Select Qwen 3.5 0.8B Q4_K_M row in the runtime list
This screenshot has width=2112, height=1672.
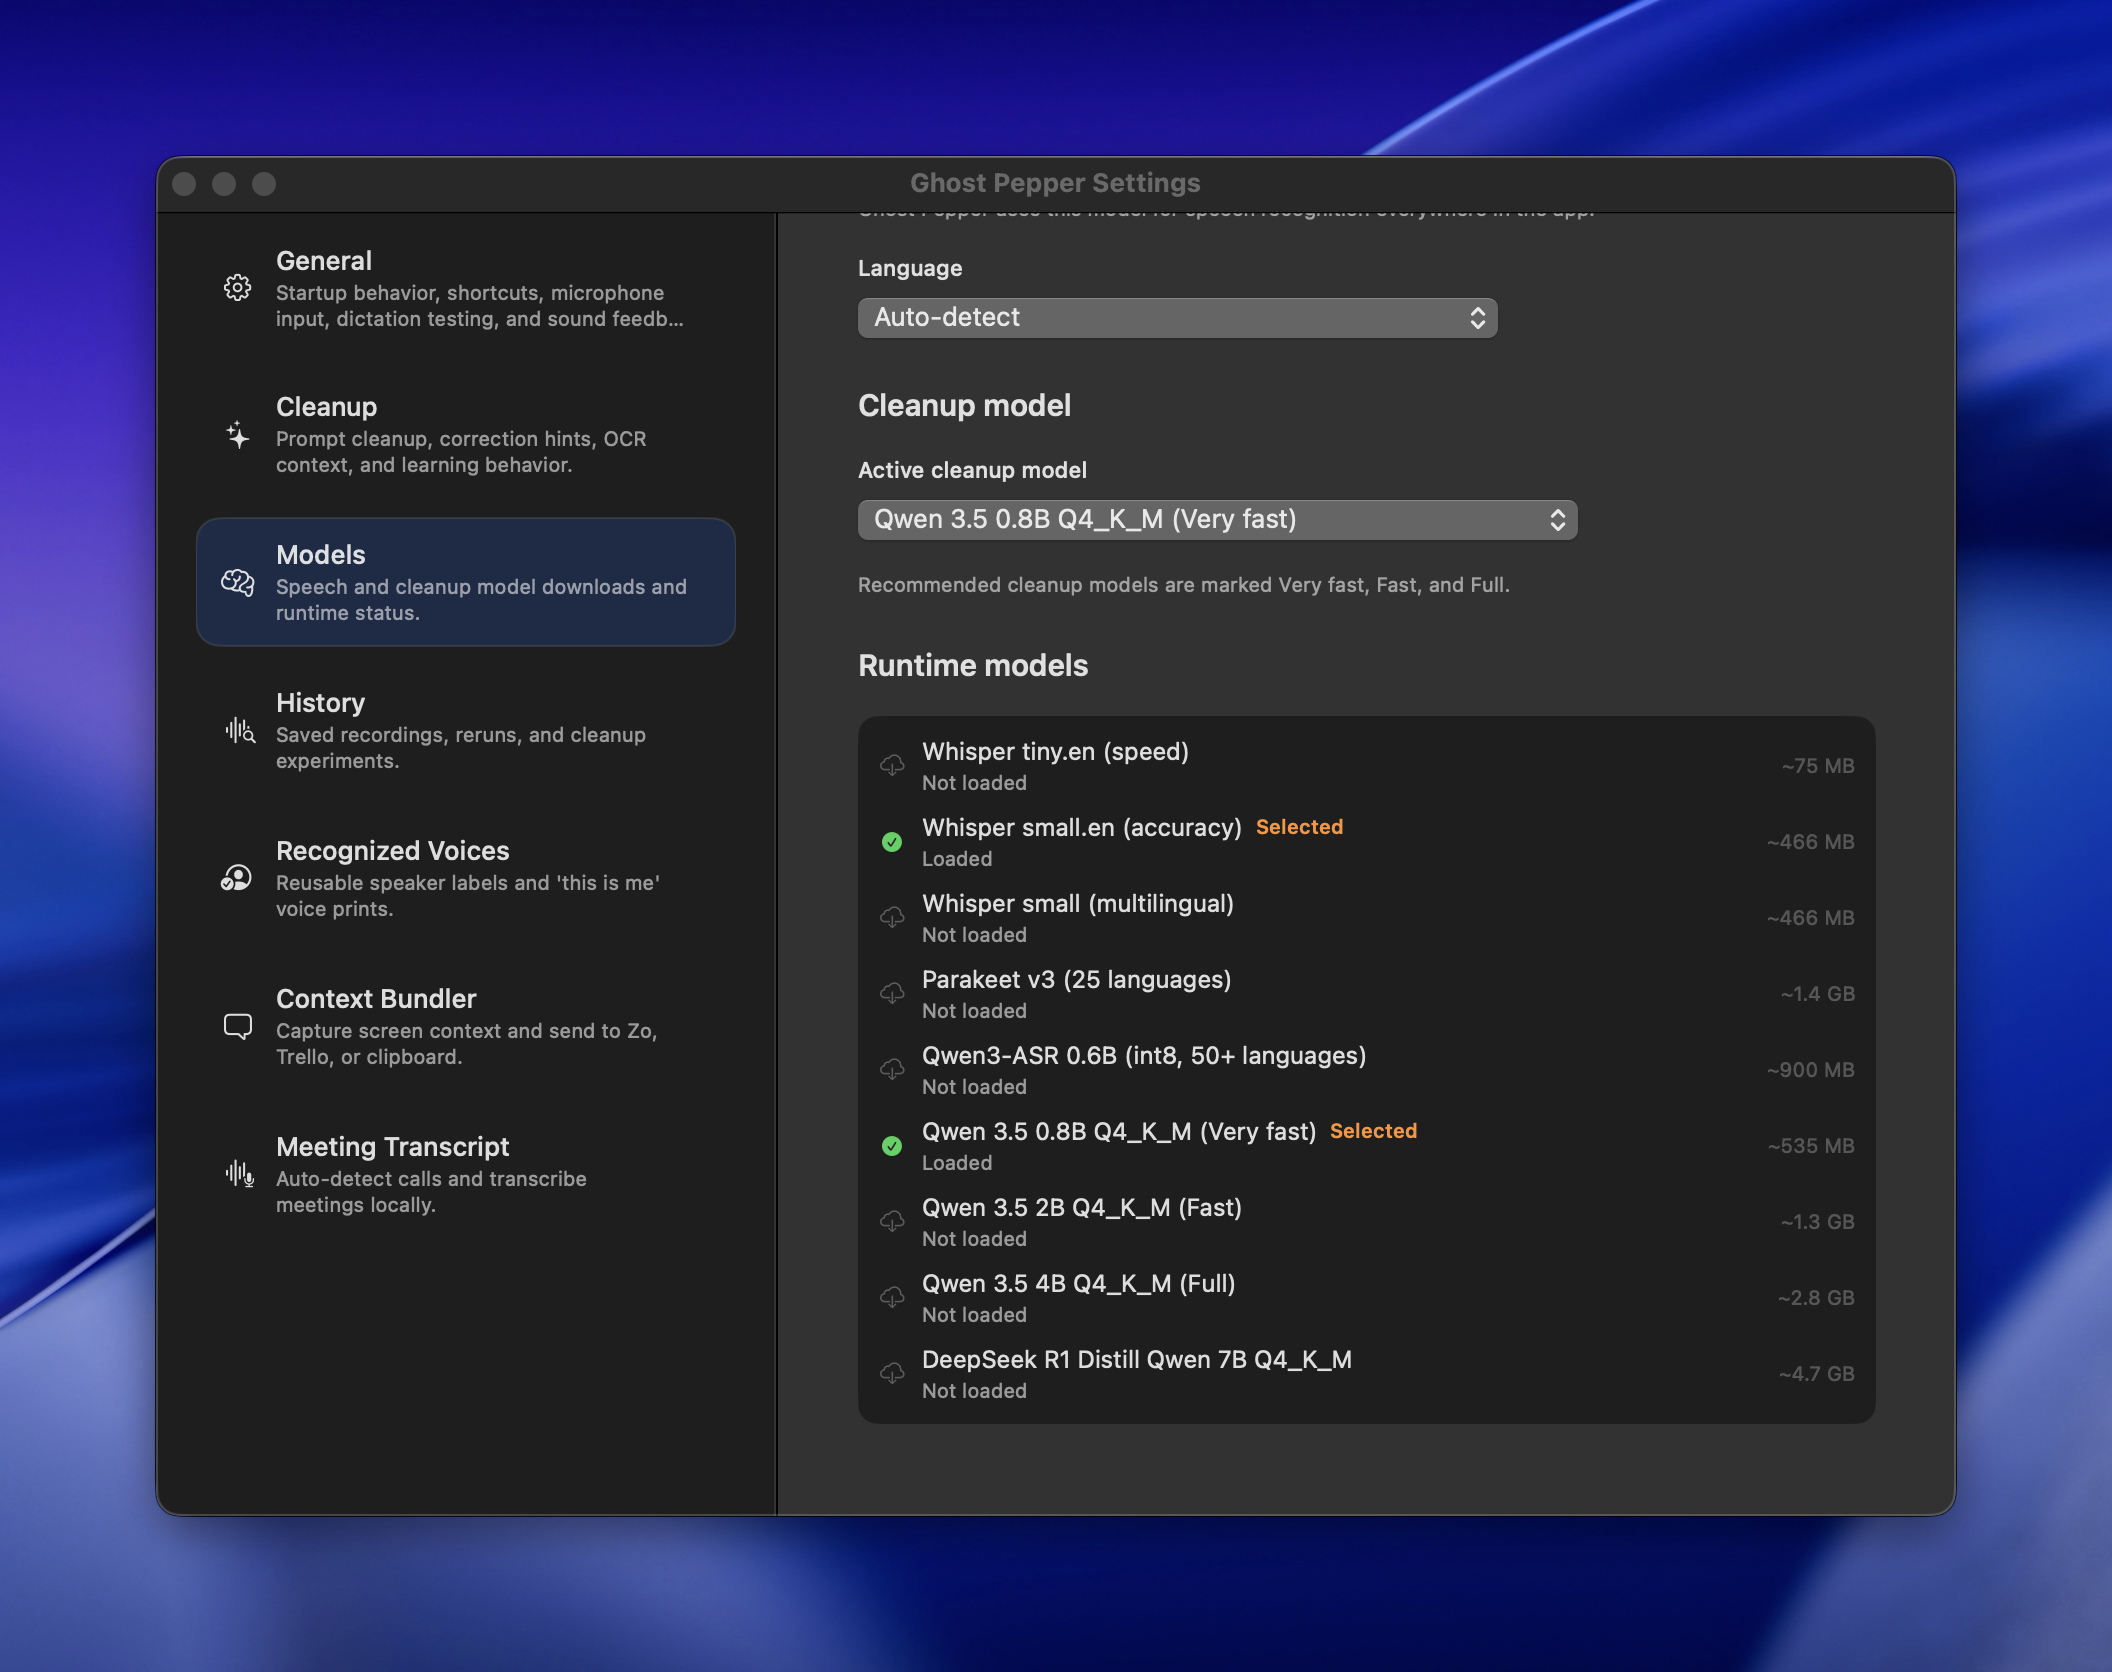pyautogui.click(x=1366, y=1146)
